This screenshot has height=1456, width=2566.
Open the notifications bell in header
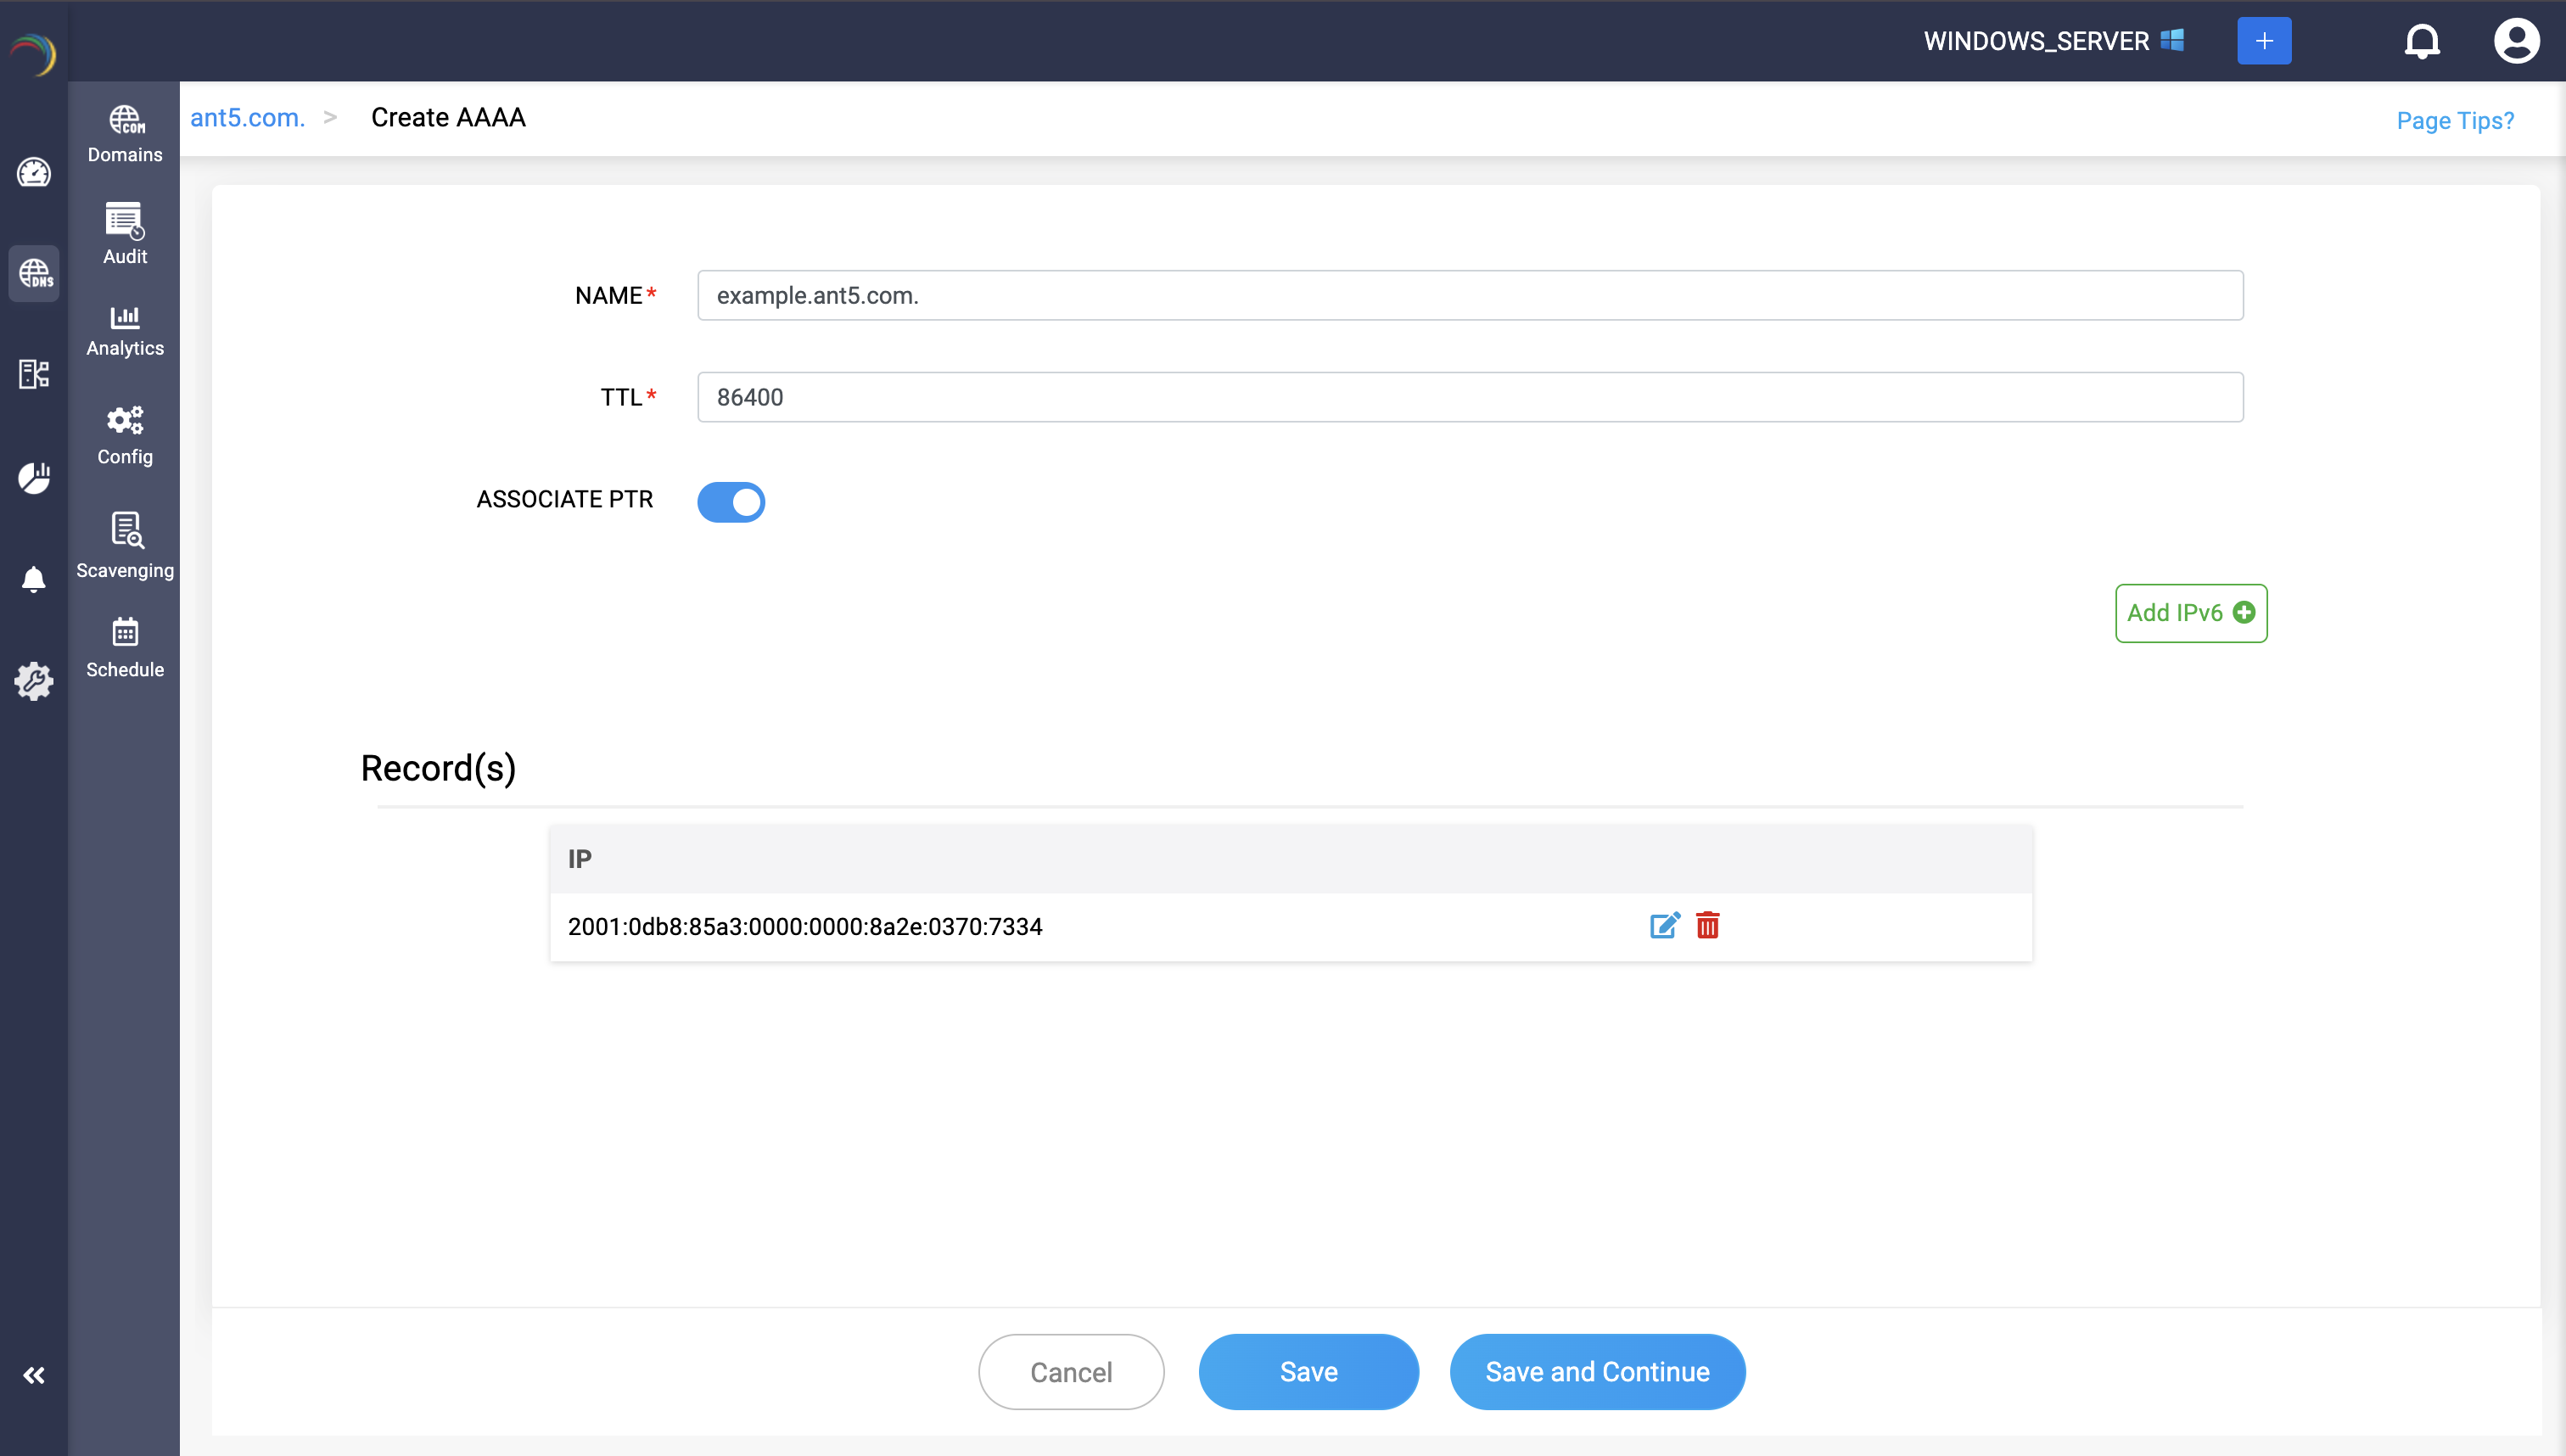click(x=2421, y=41)
